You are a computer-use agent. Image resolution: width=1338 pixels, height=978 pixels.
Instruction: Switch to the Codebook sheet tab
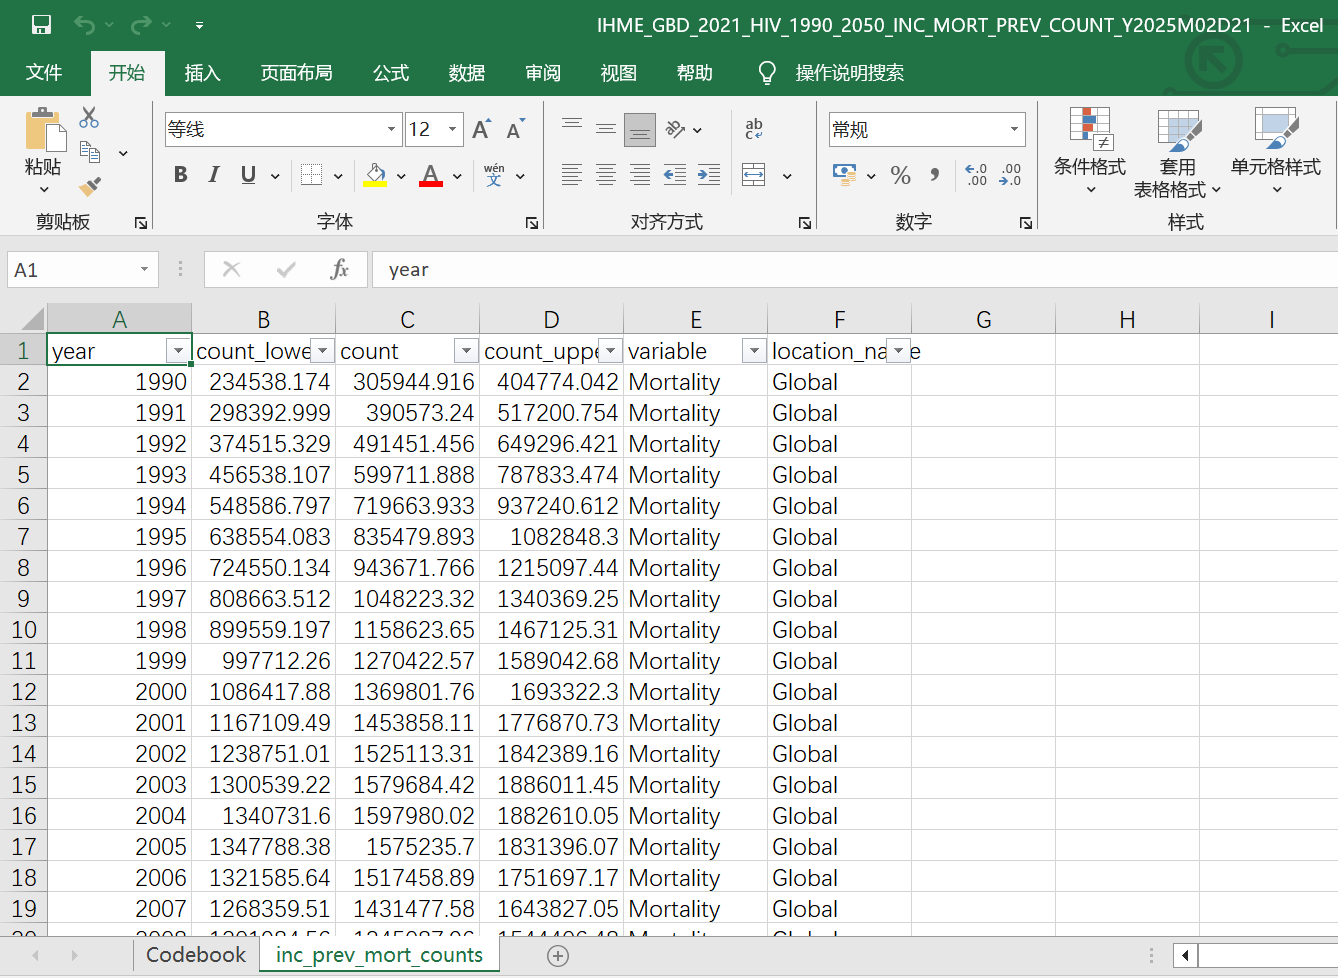195,955
